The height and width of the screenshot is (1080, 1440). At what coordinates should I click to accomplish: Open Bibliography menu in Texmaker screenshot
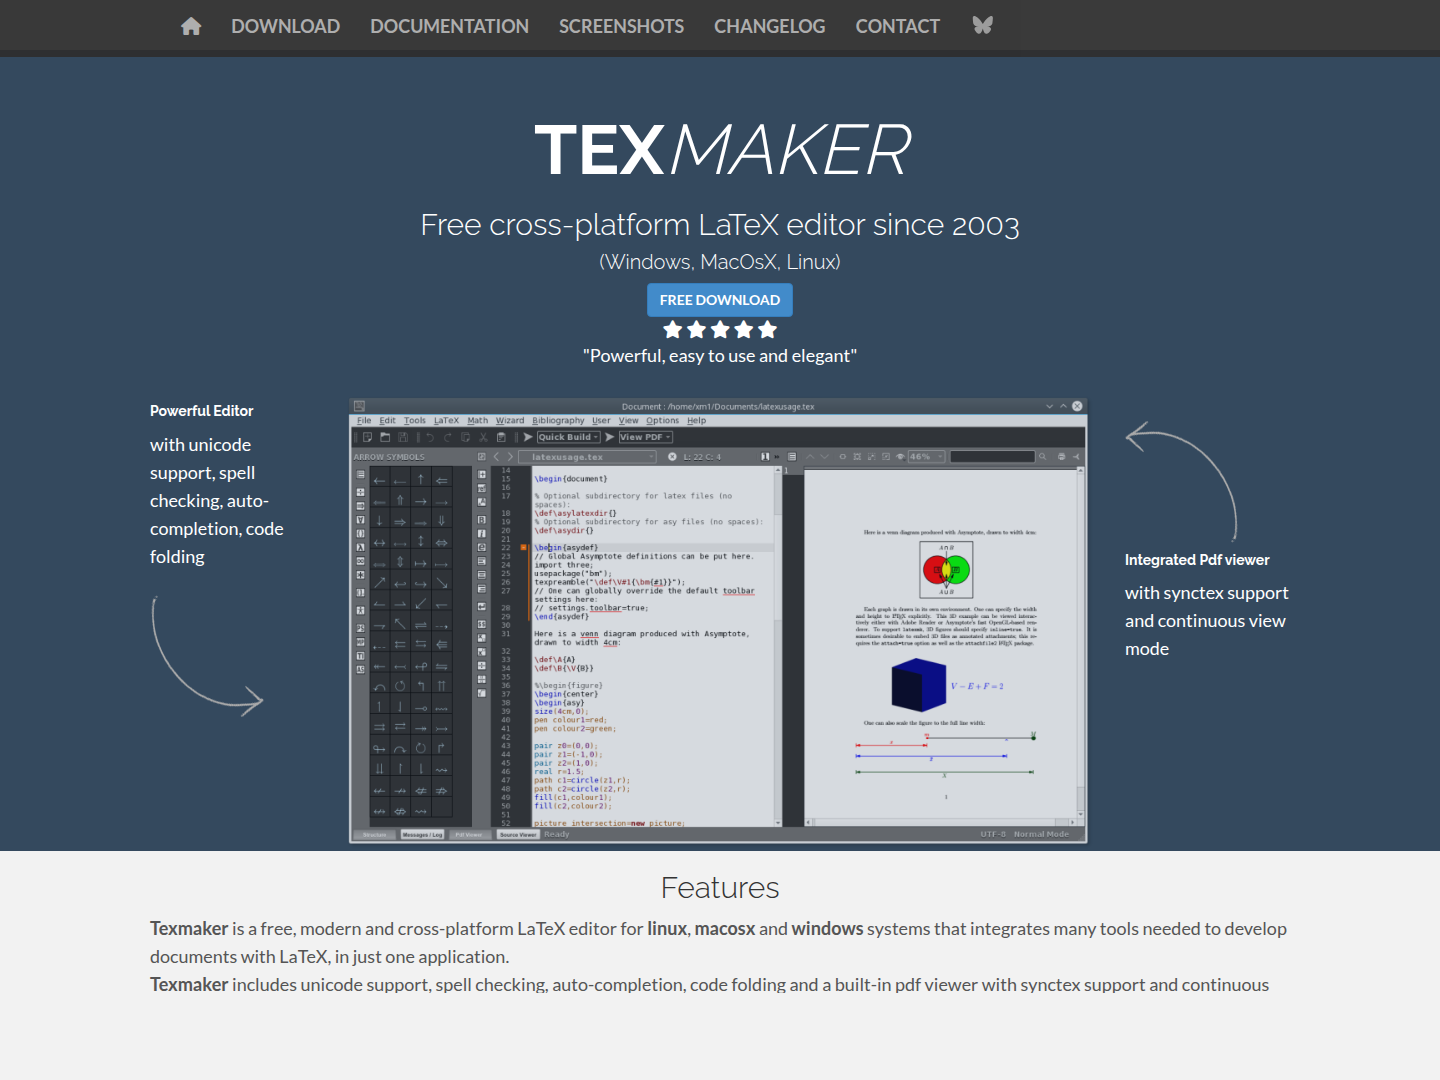click(558, 421)
